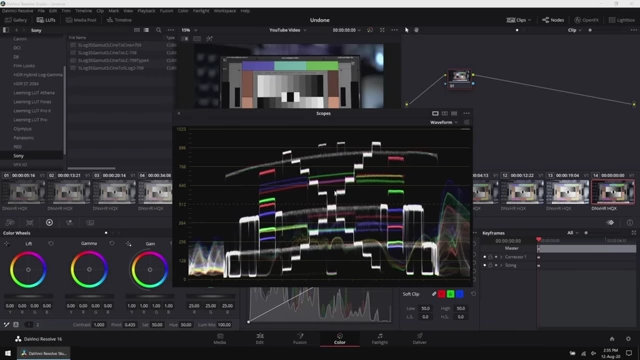
Task: Open the Color menu in the menu bar
Action: coord(183,11)
